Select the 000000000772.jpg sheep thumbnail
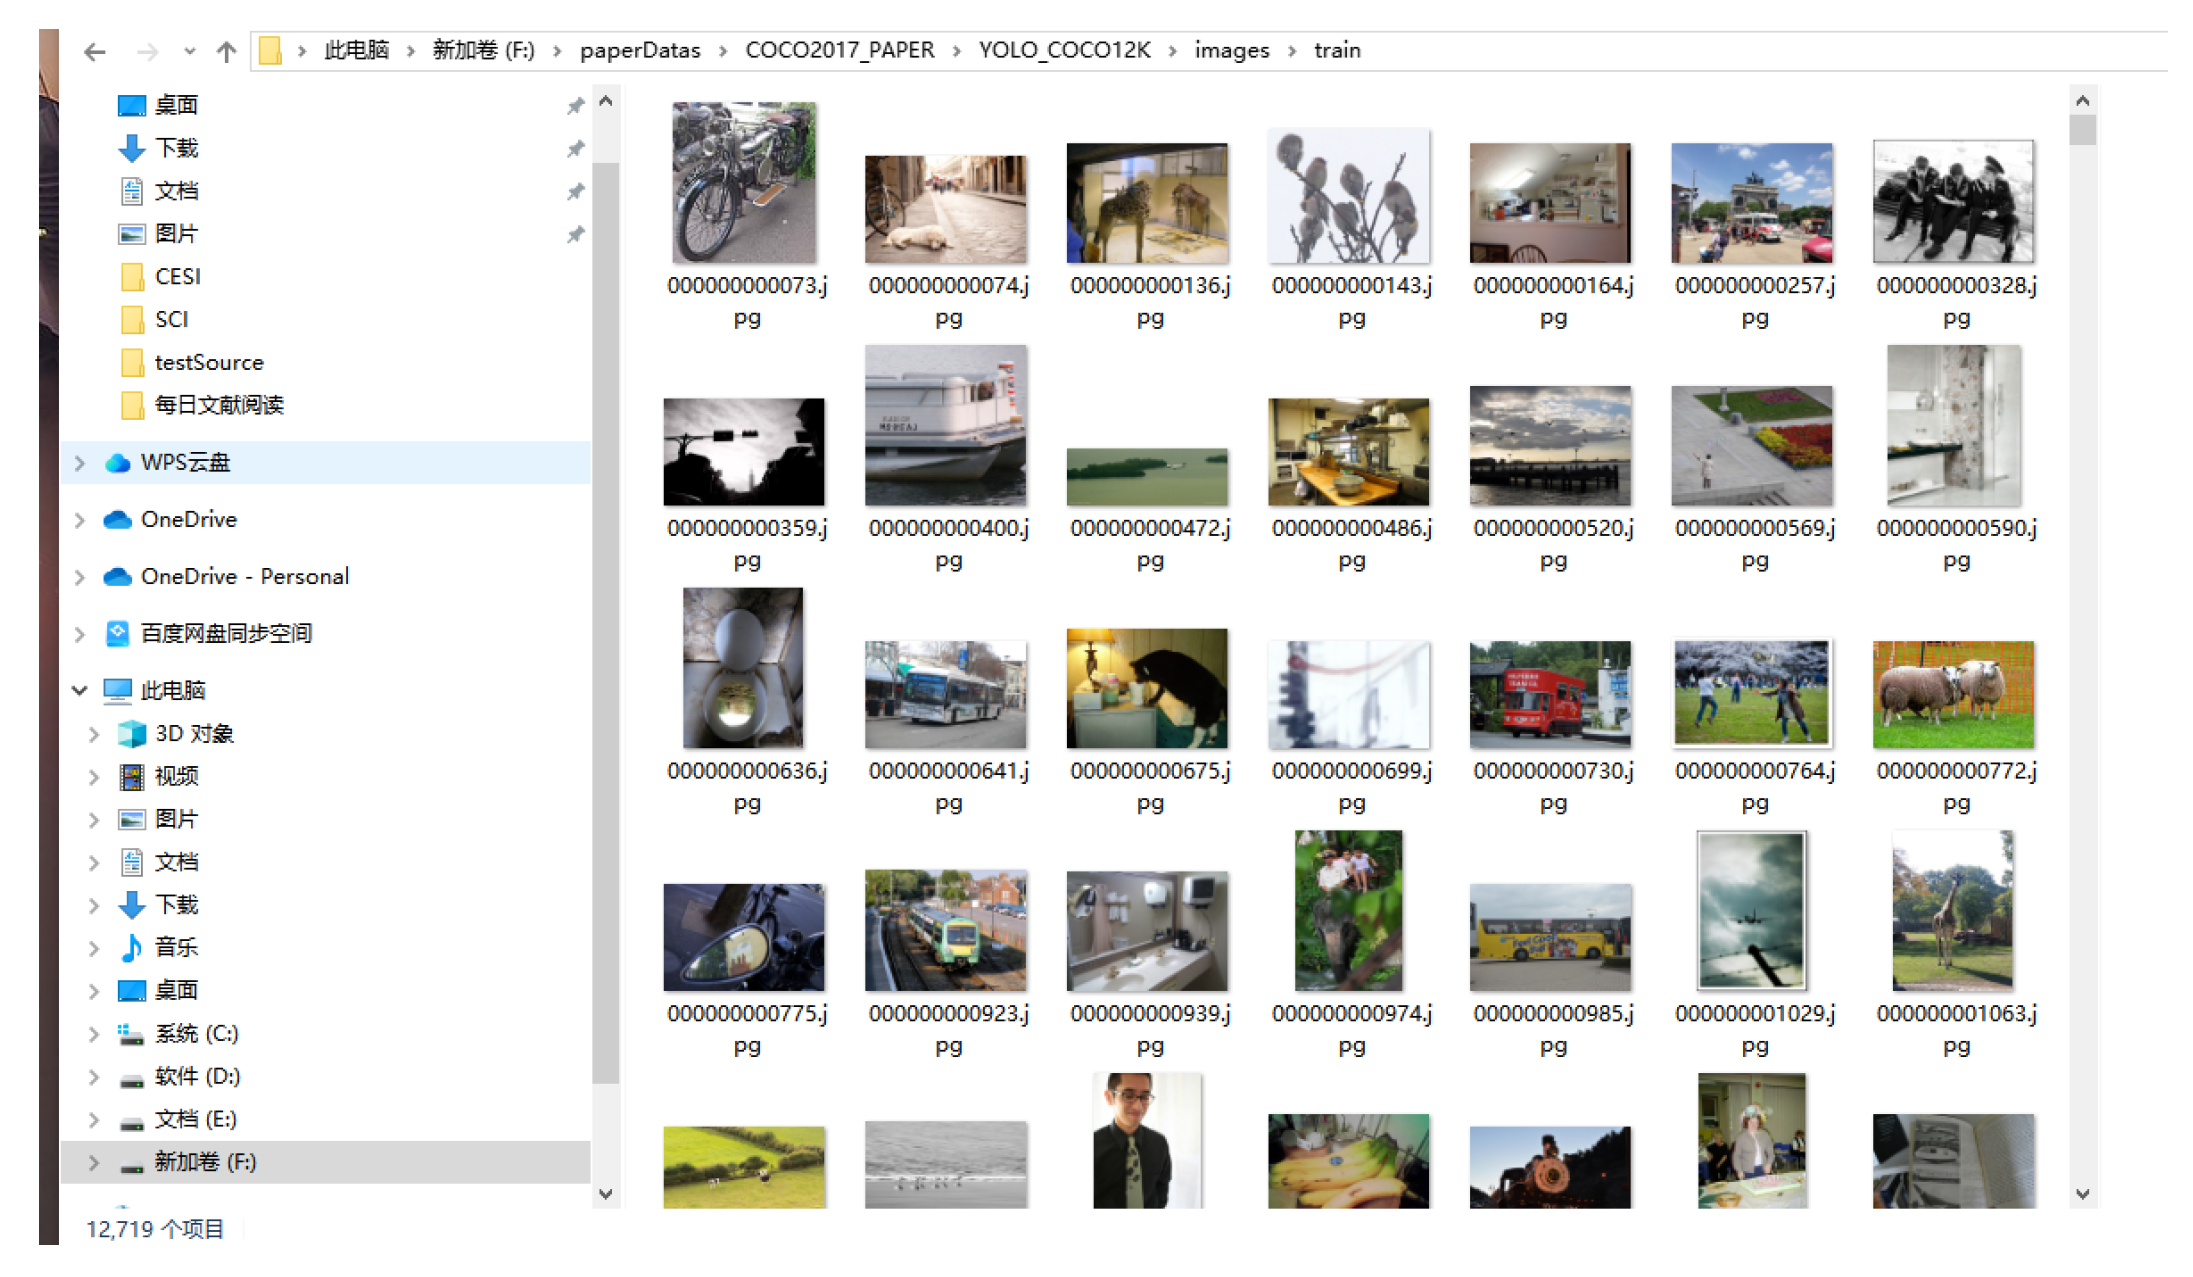This screenshot has height=1277, width=2193. [1953, 694]
